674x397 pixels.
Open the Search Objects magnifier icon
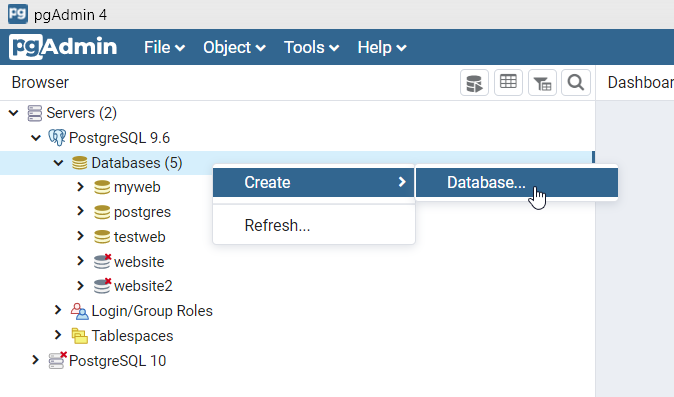[x=576, y=82]
